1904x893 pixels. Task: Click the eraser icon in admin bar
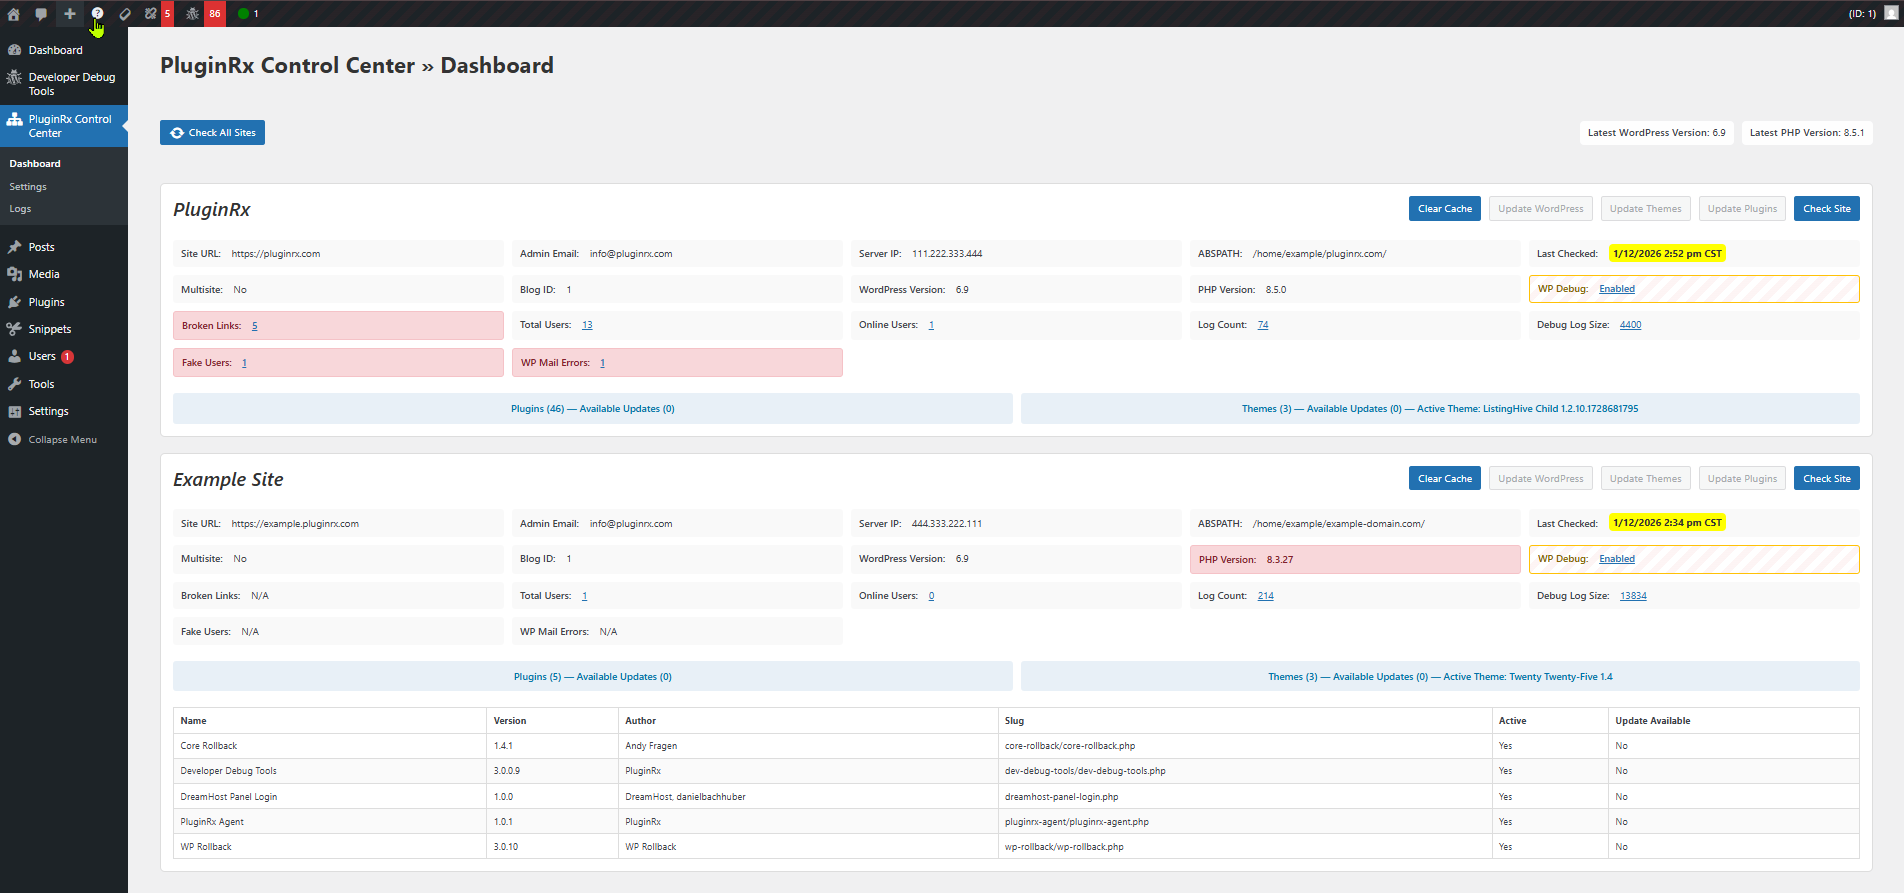pyautogui.click(x=125, y=14)
